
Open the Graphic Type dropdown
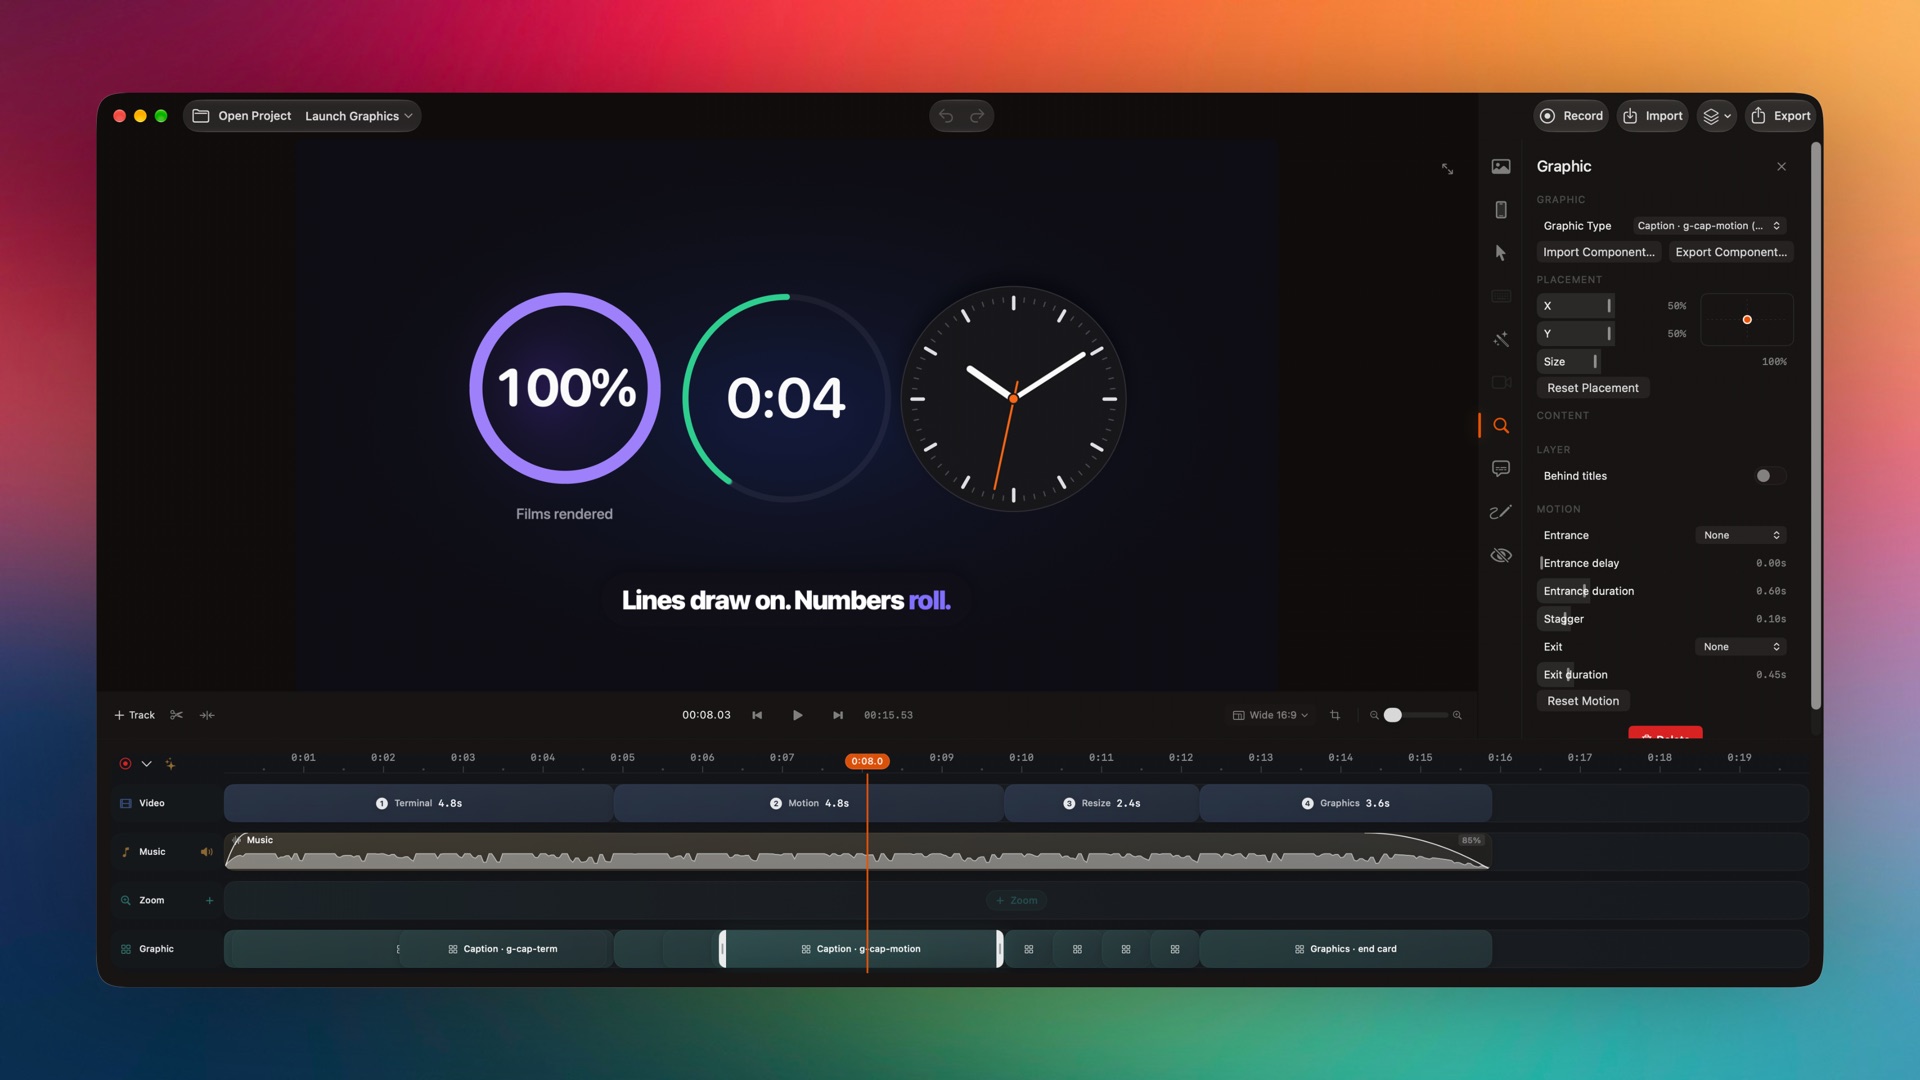(1709, 226)
